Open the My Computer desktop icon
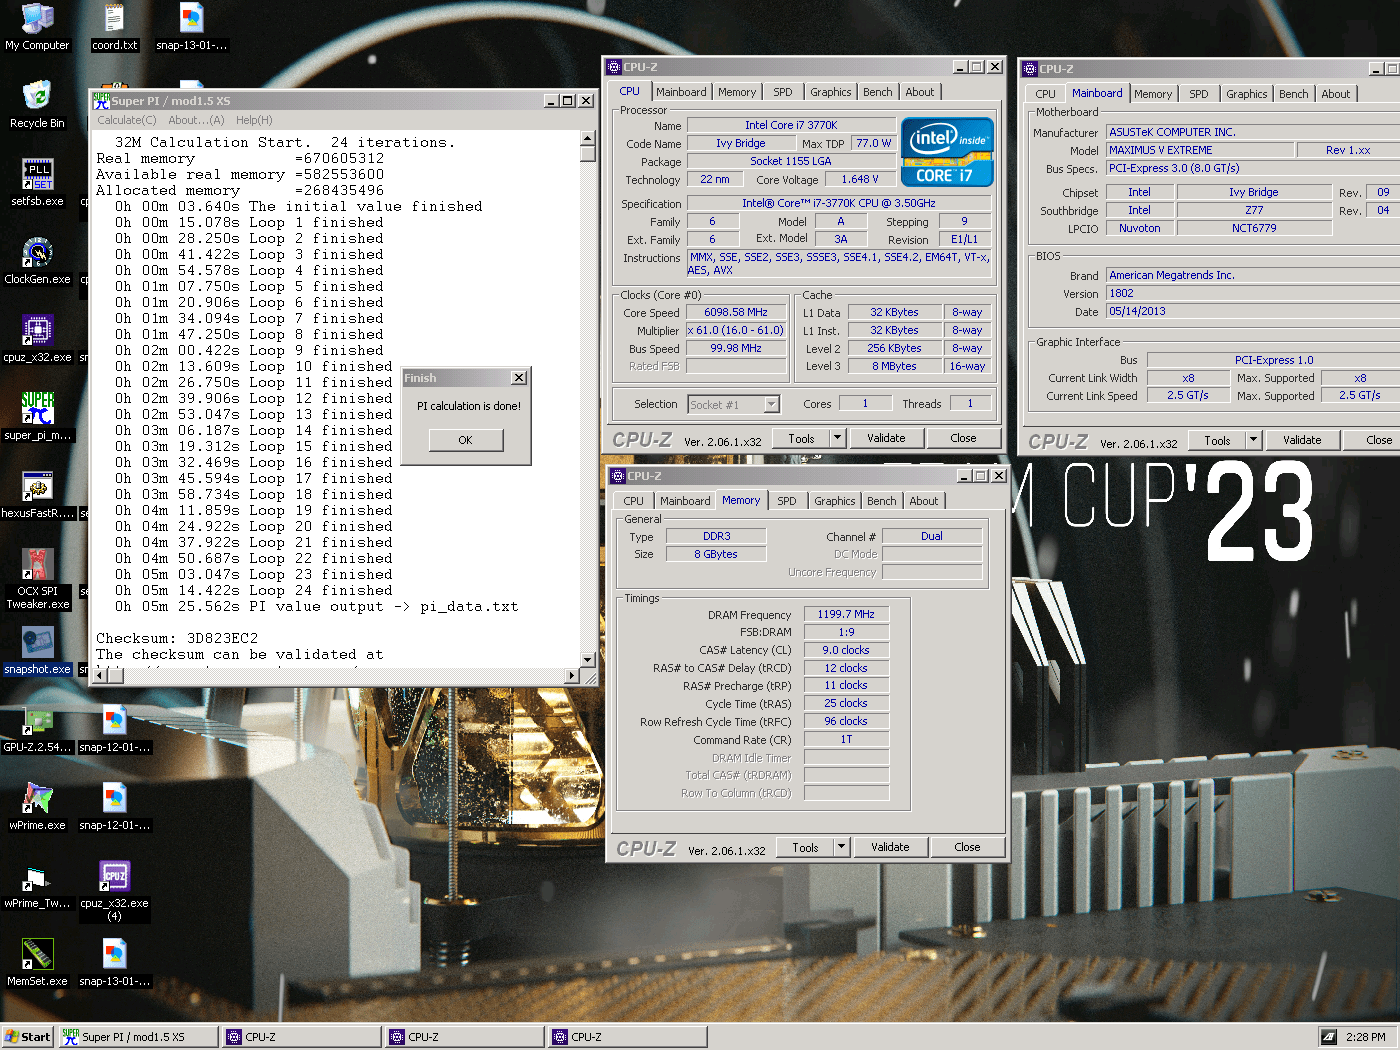 [37, 27]
